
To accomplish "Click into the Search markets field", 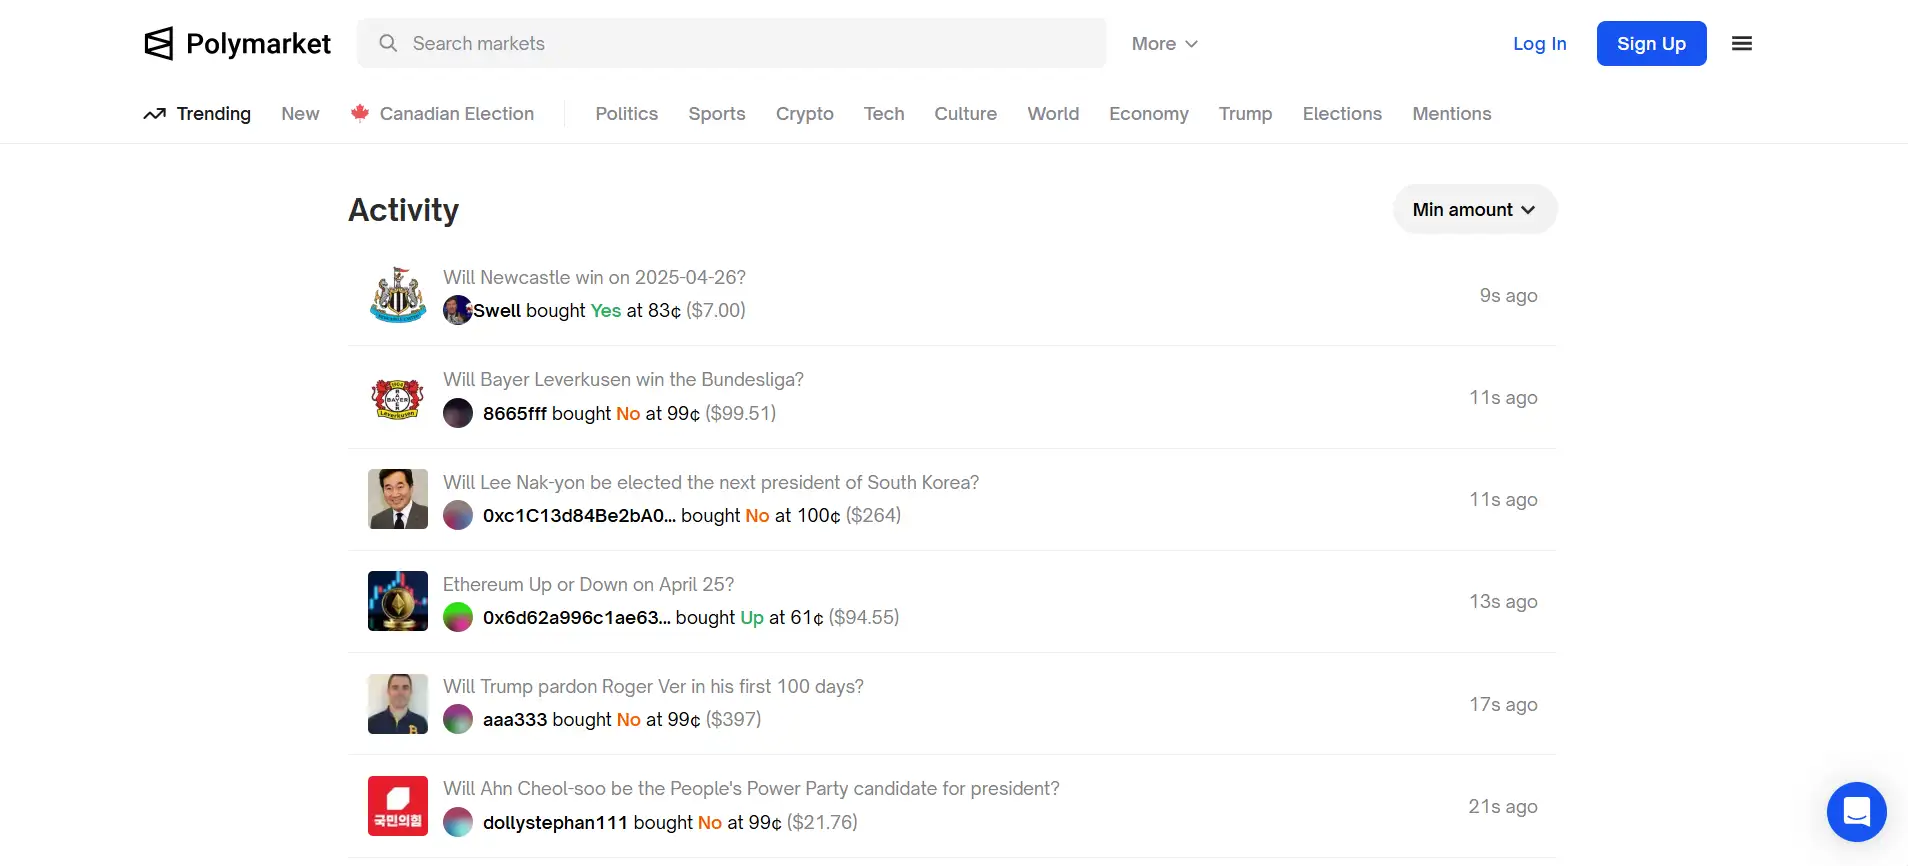I will pos(740,44).
